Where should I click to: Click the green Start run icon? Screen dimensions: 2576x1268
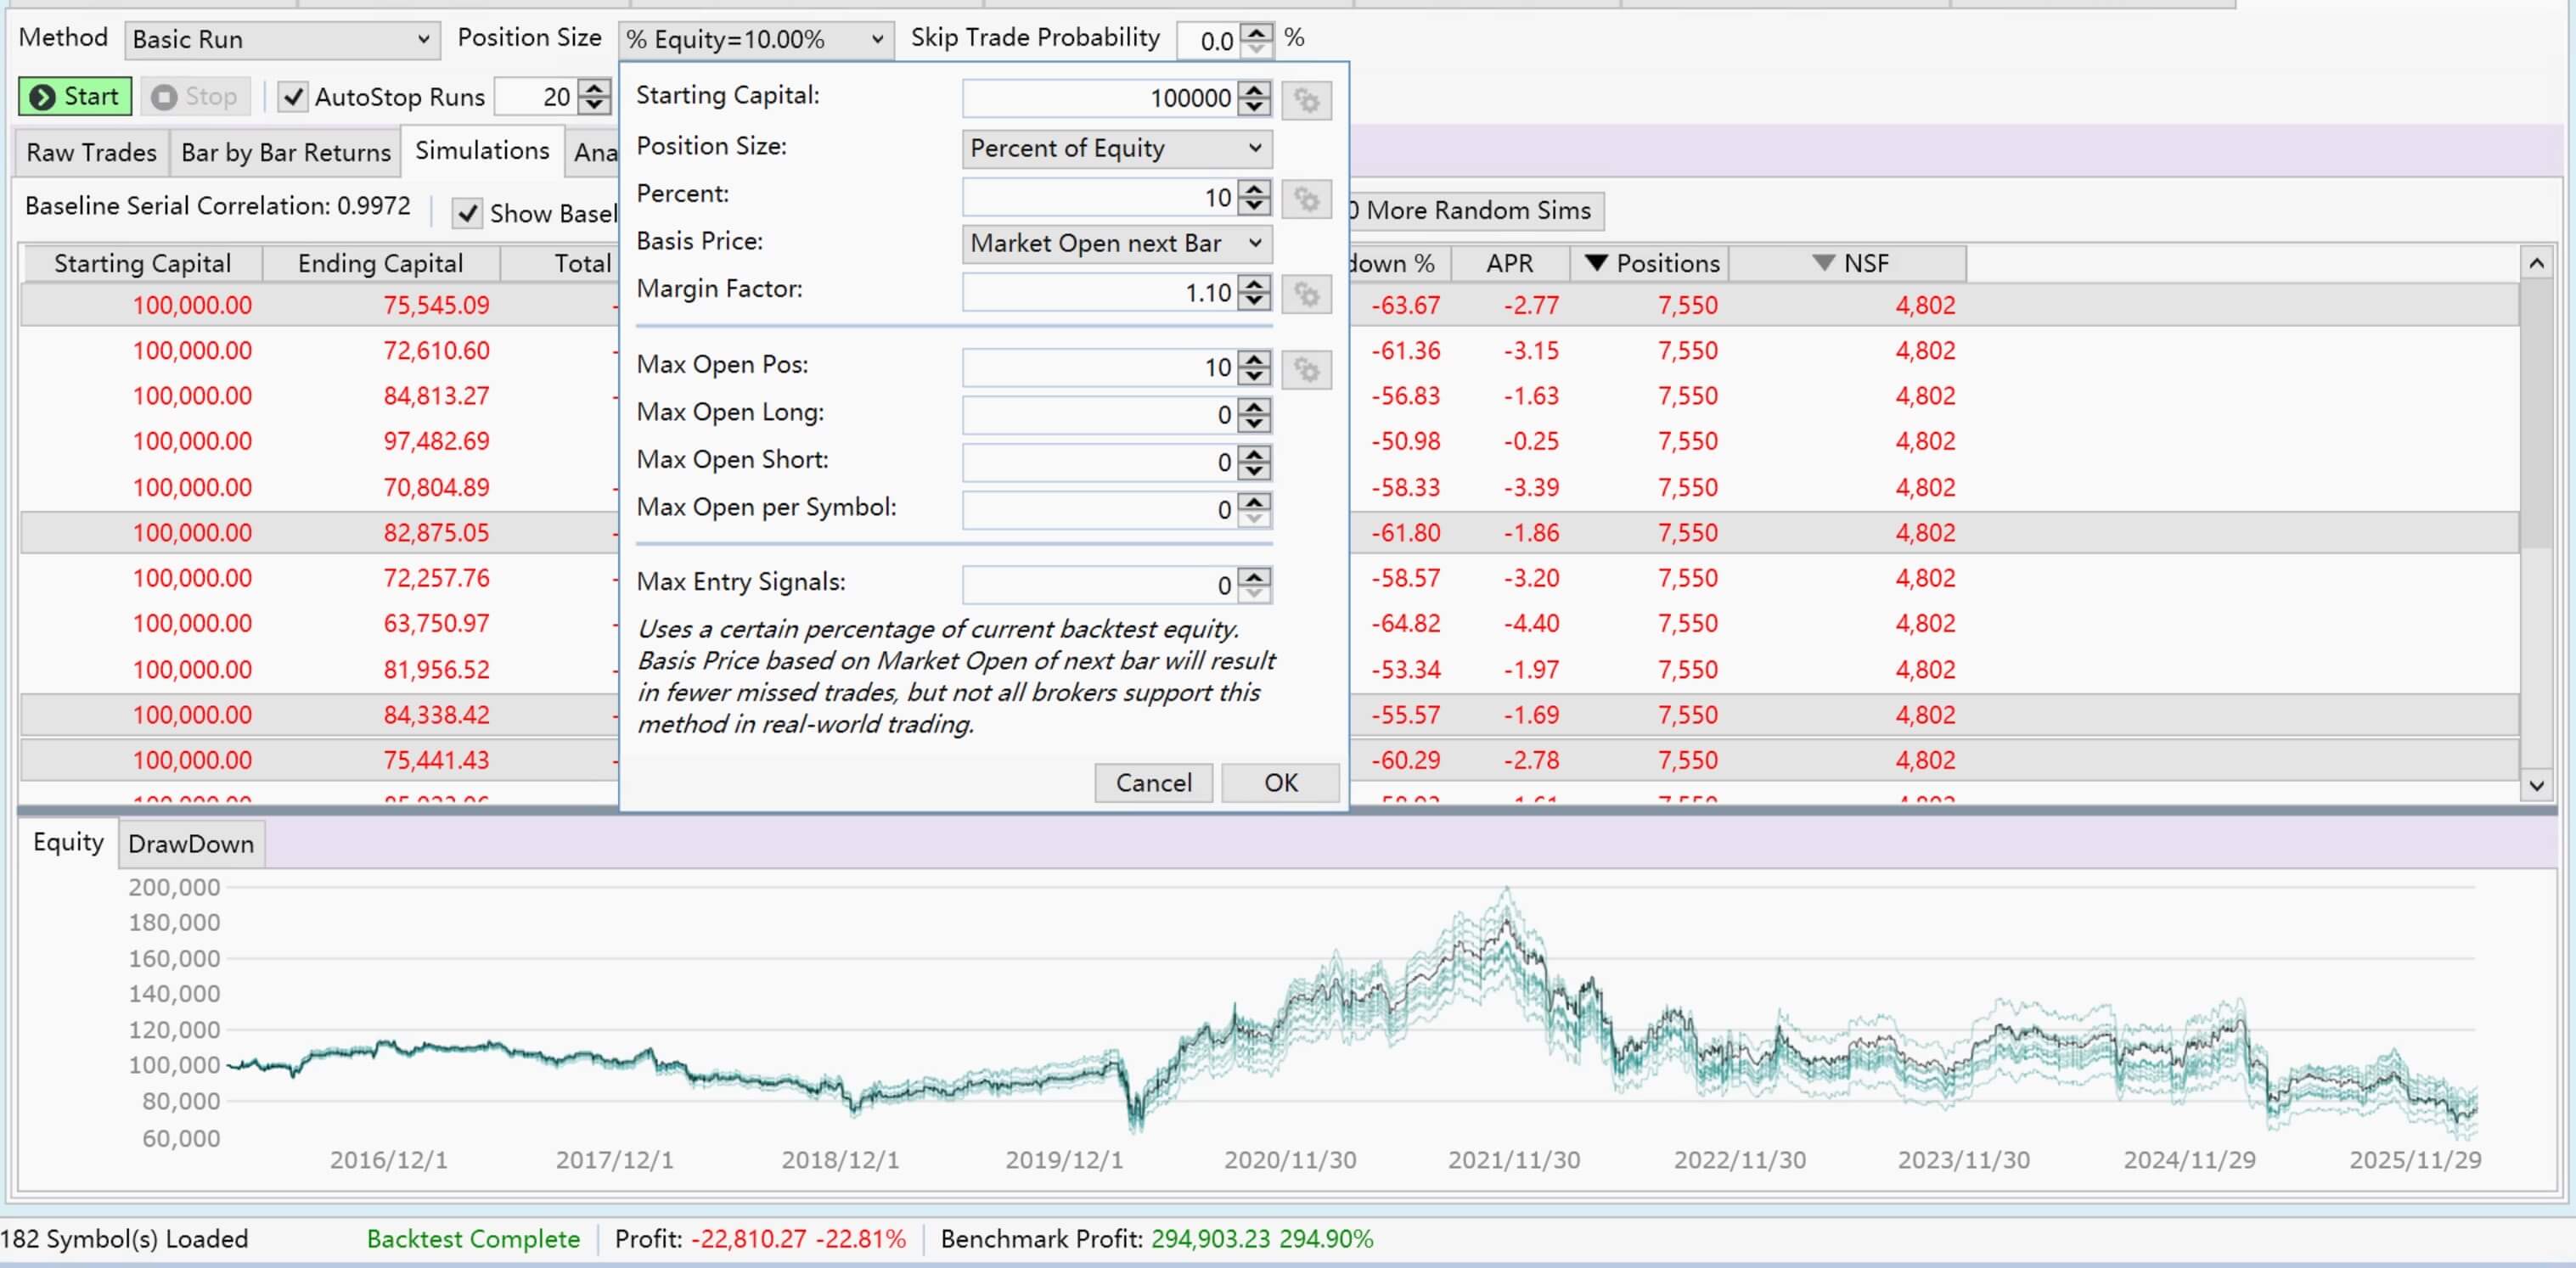click(42, 97)
